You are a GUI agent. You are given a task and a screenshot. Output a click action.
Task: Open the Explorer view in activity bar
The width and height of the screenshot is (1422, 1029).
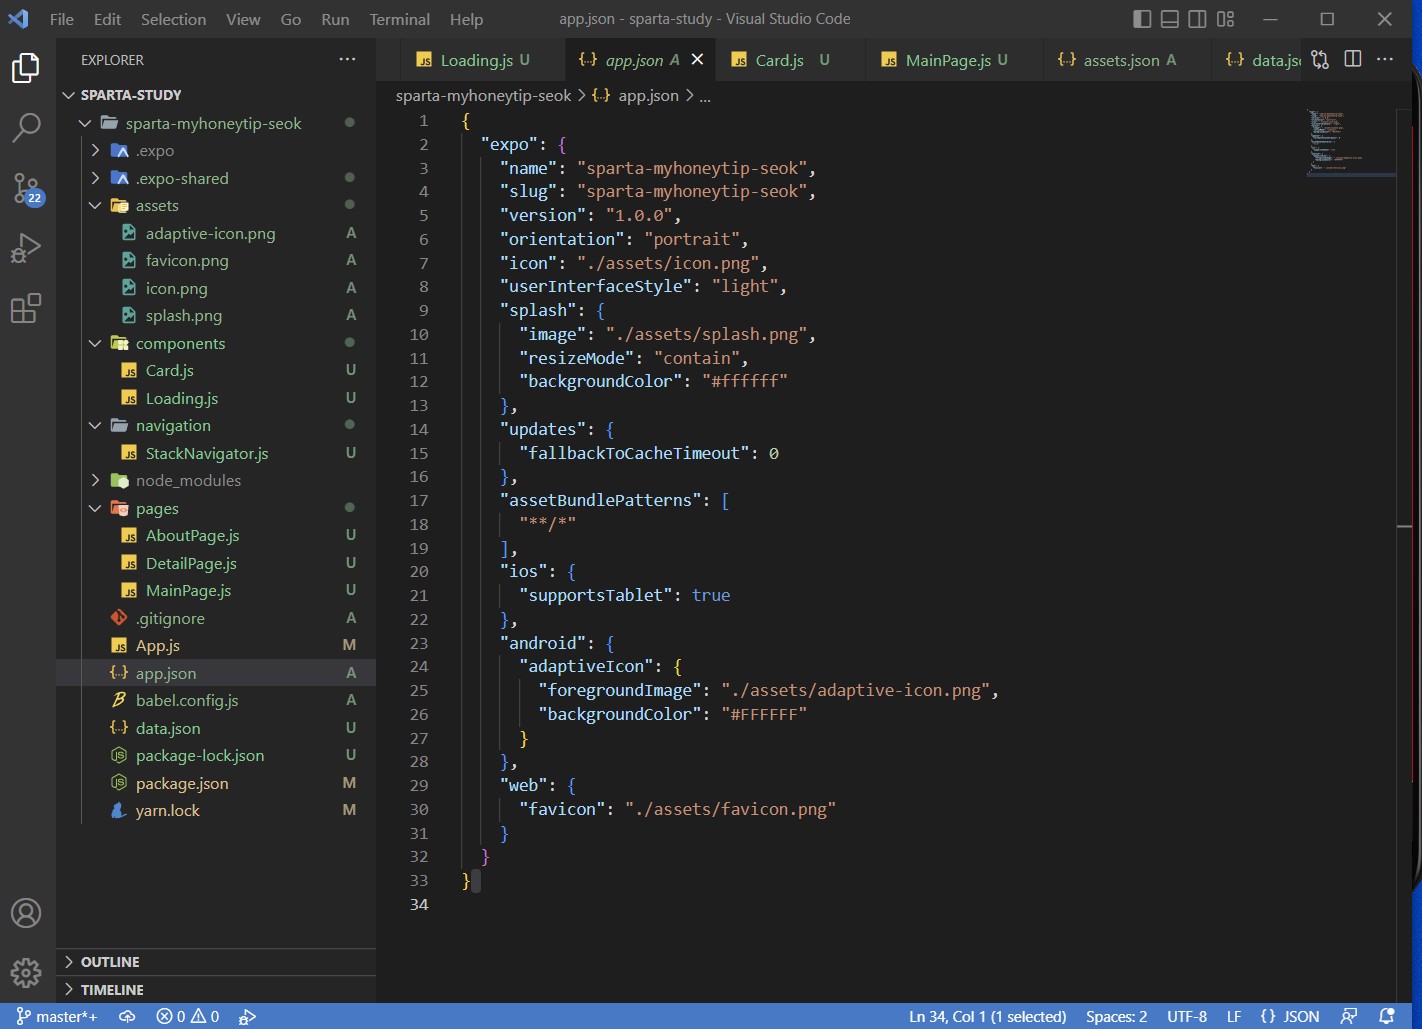26,68
